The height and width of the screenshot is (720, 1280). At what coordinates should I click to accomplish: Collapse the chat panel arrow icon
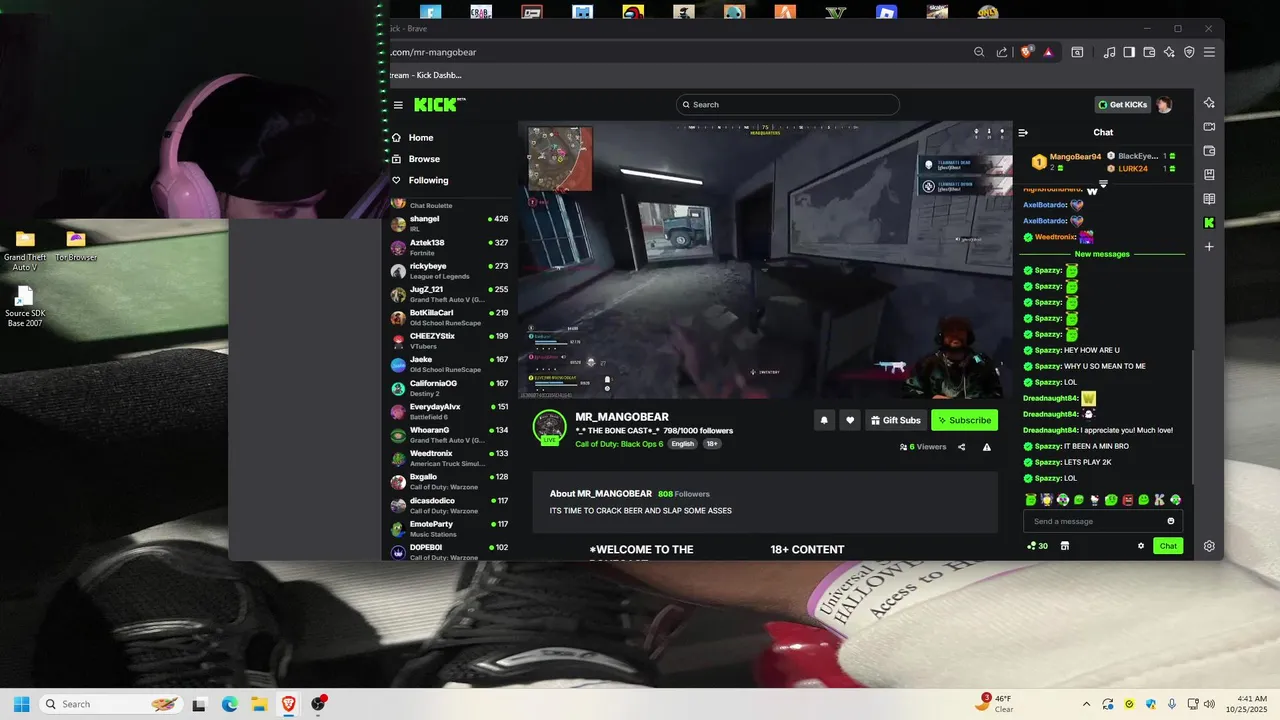1023,132
